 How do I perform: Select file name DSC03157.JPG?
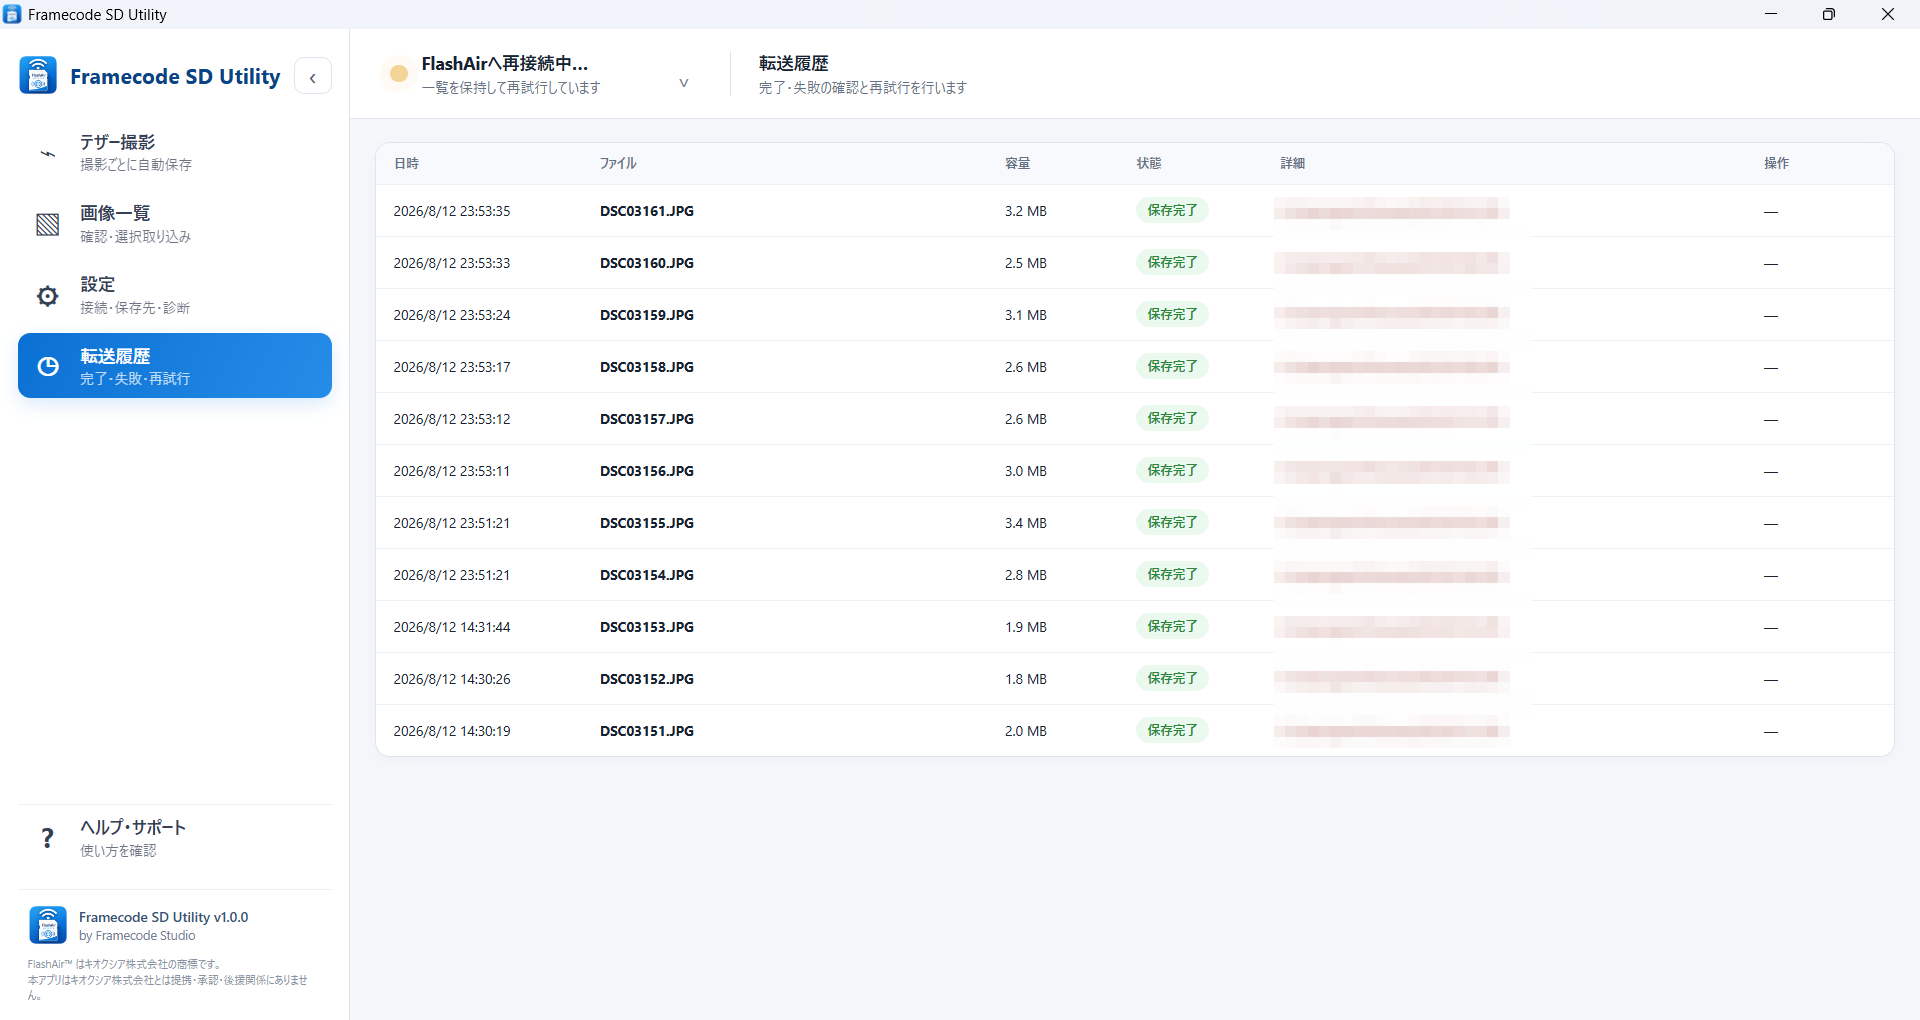click(647, 419)
